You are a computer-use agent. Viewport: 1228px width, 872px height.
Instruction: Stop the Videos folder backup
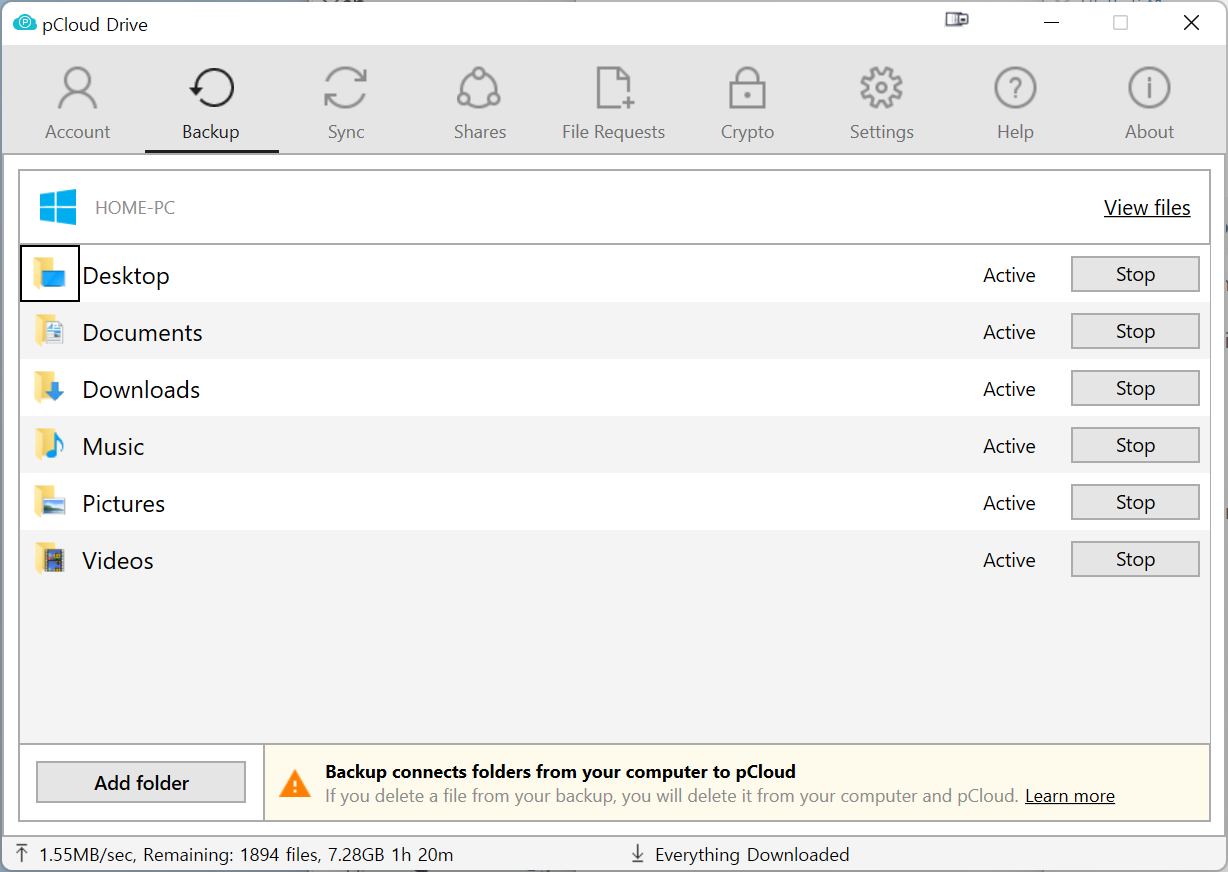(x=1135, y=559)
